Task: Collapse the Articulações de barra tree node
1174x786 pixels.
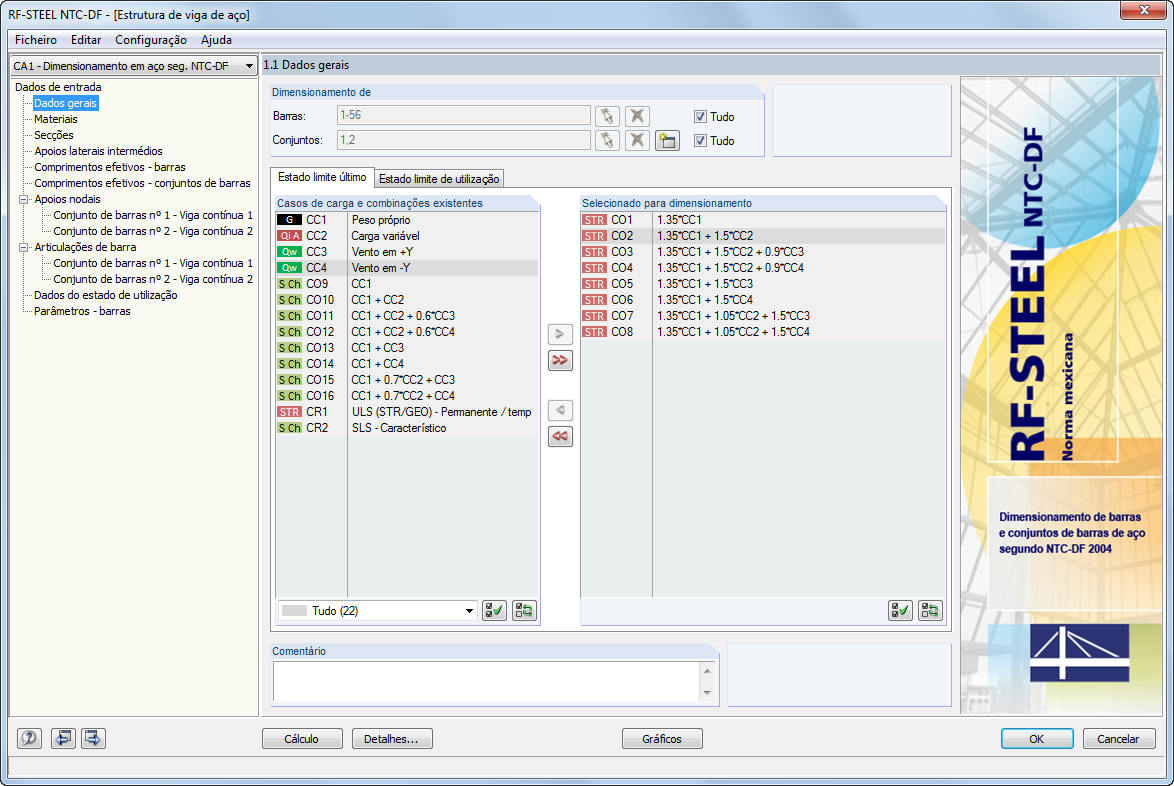Action: [23, 247]
